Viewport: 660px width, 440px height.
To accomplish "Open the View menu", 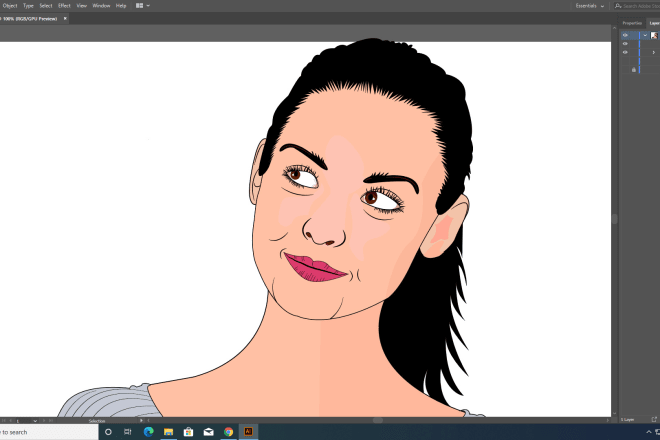I will [x=81, y=6].
